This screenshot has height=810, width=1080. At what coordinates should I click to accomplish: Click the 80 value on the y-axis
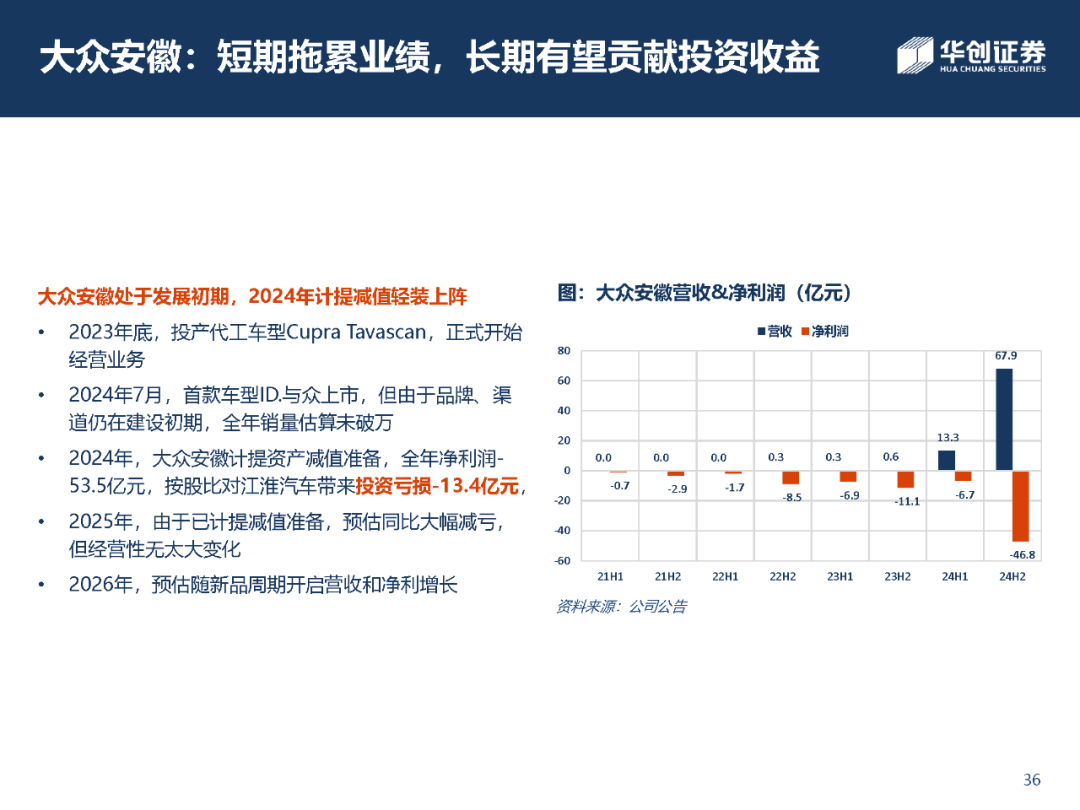pyautogui.click(x=563, y=351)
